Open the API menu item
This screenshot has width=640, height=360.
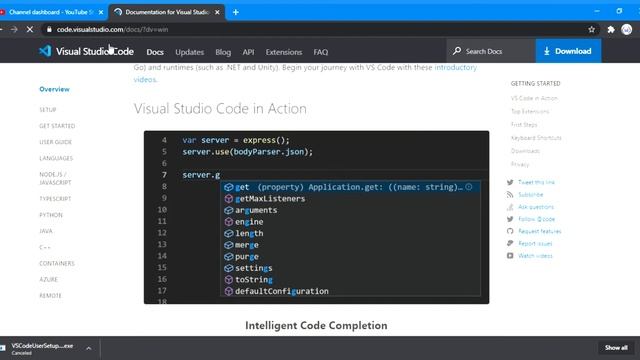tap(248, 52)
